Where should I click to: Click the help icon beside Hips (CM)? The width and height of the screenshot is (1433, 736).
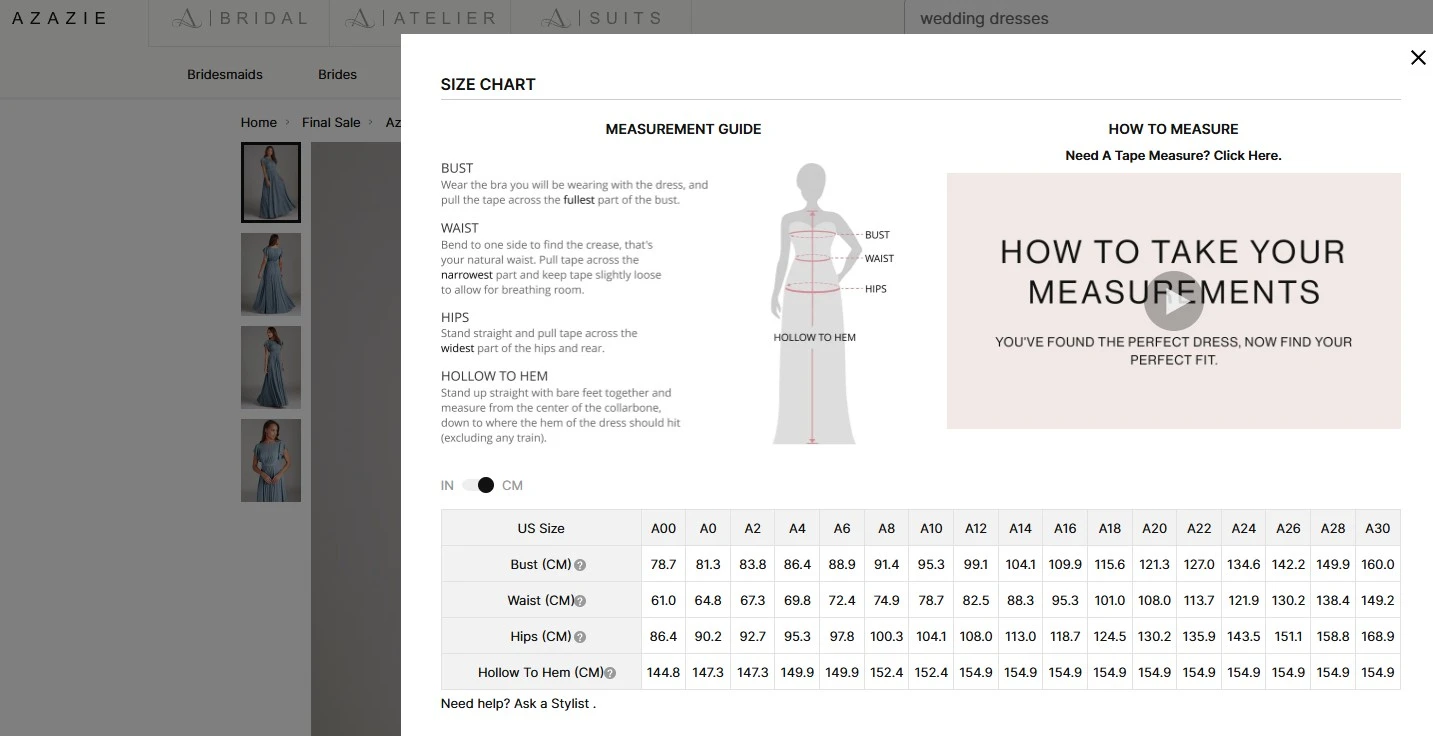[x=580, y=637]
